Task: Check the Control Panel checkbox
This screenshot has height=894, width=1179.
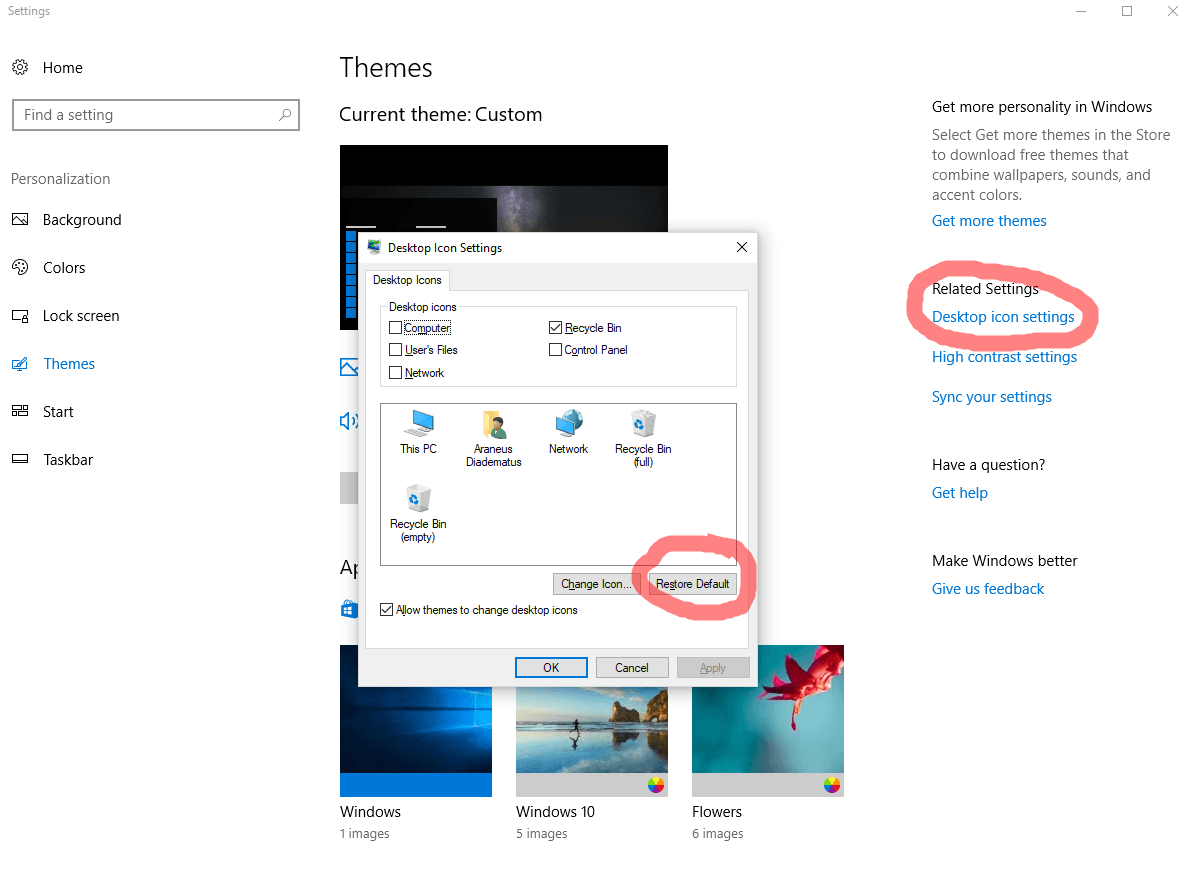Action: [x=556, y=350]
